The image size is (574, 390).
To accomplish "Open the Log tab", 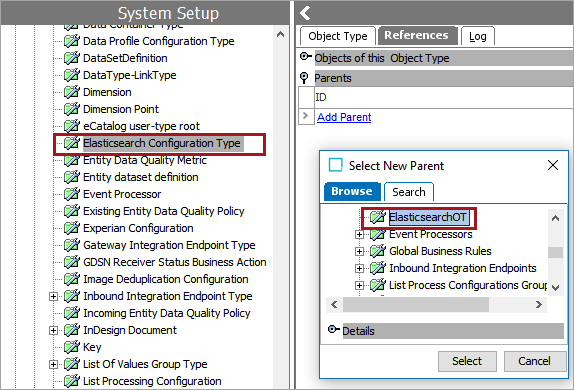I will click(x=478, y=36).
